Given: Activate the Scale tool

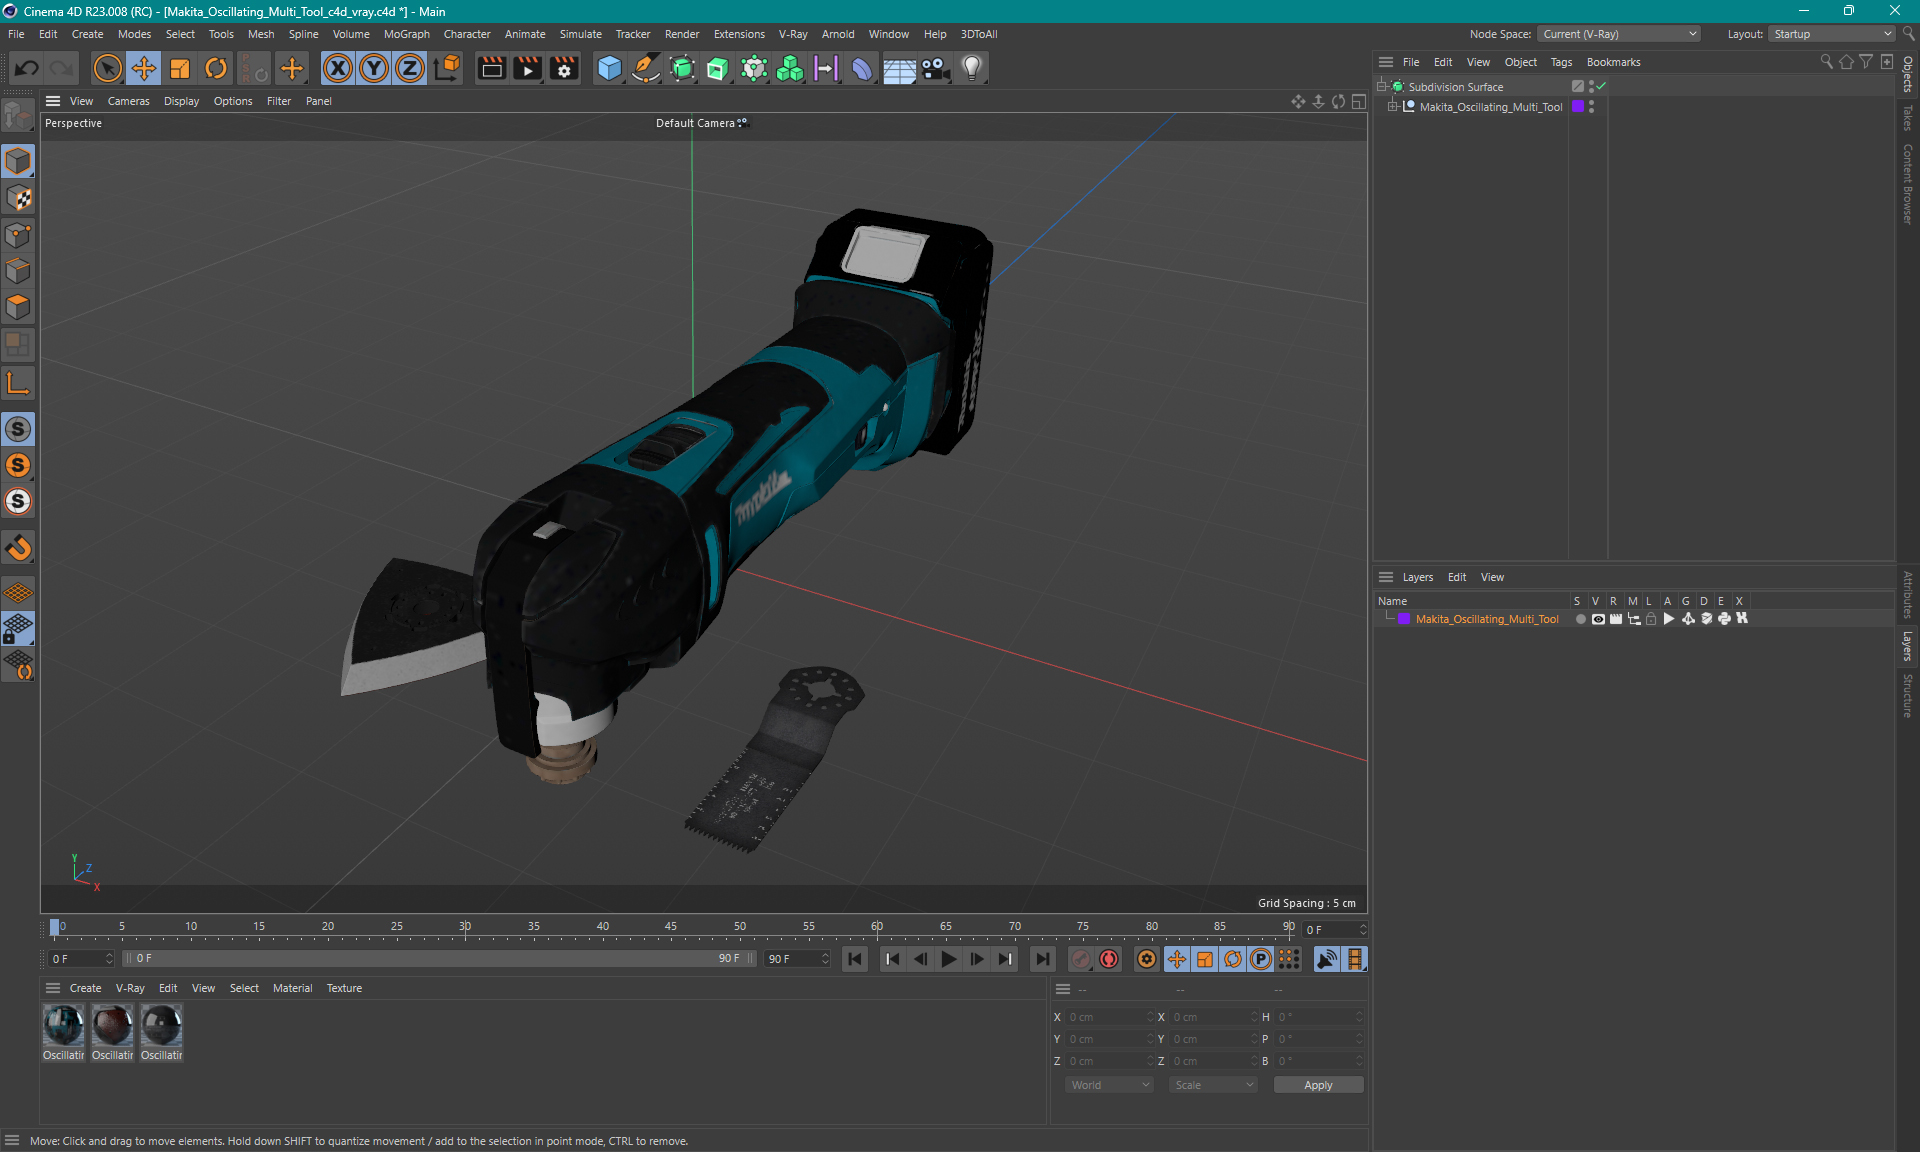Looking at the screenshot, I should [x=180, y=68].
